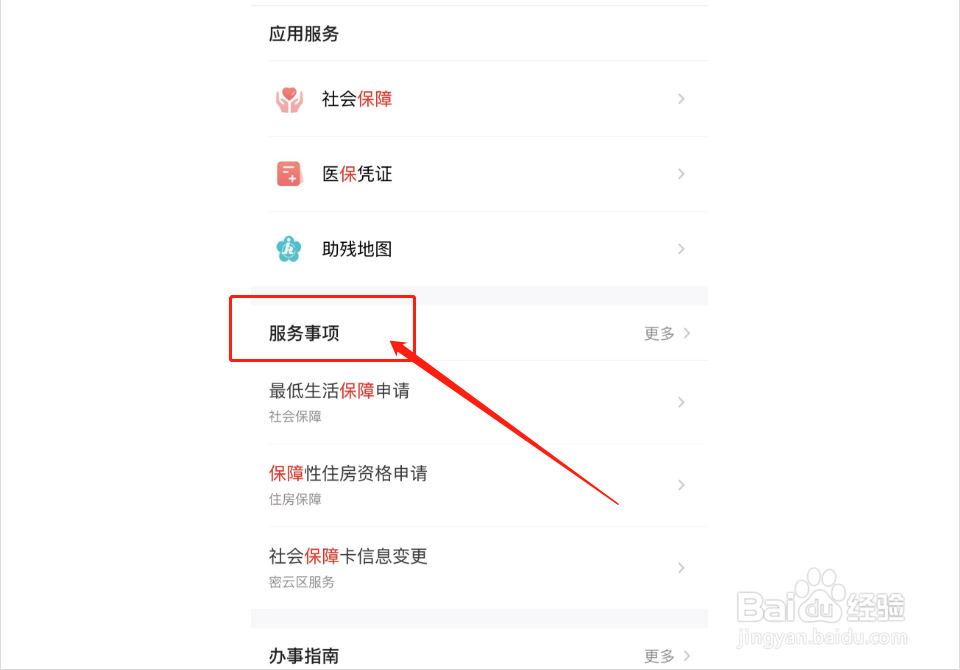The width and height of the screenshot is (960, 670).
Task: Select the 办事指南 section heading
Action: click(x=304, y=656)
